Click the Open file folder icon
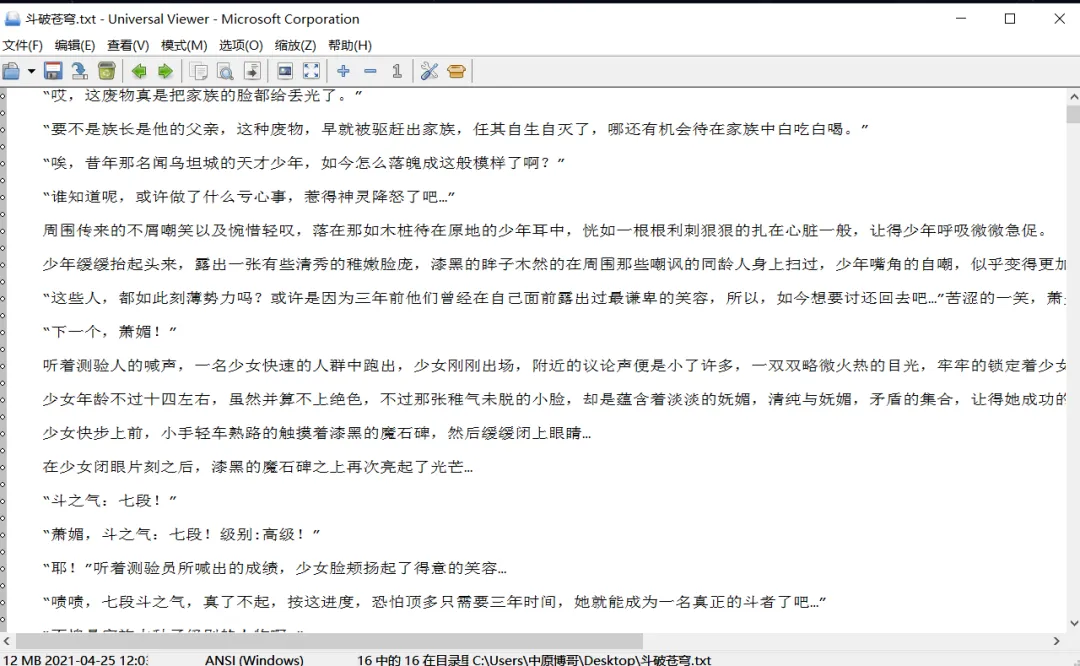Screen dimensions: 1080x666 pyautogui.click(x=11, y=71)
